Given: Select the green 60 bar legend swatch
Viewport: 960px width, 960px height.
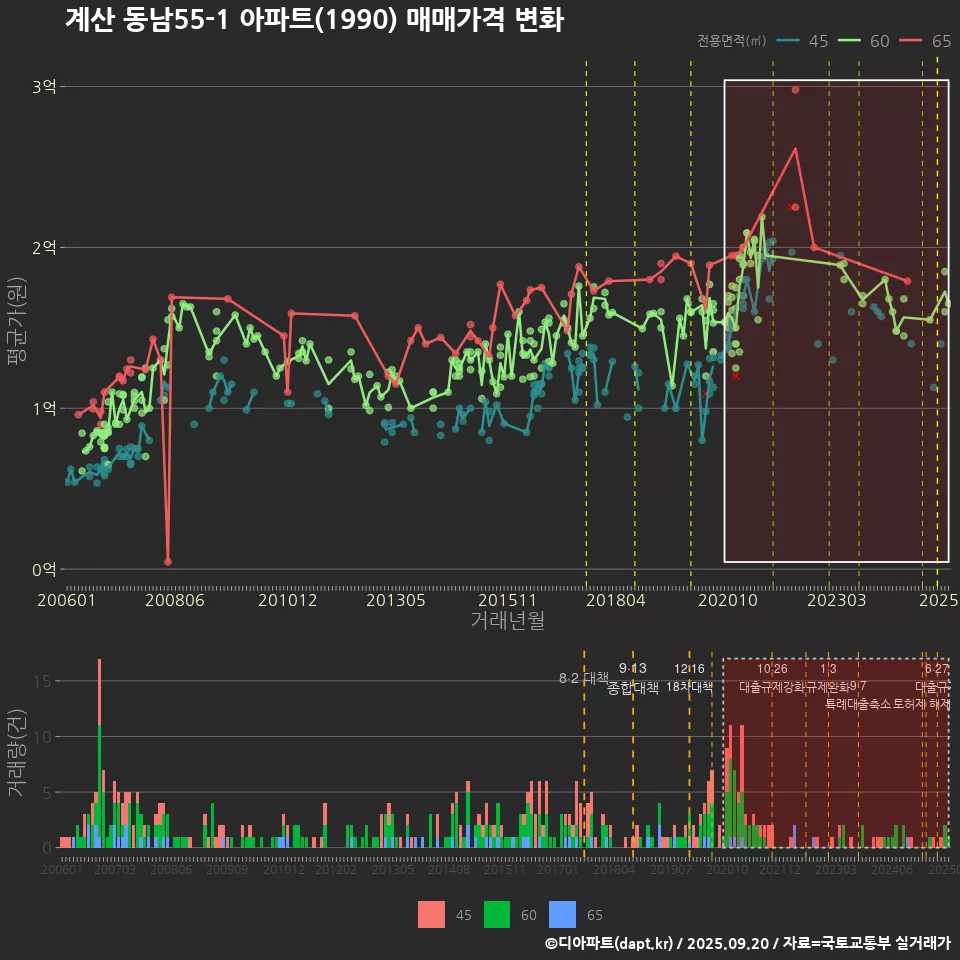Looking at the screenshot, I should [497, 914].
